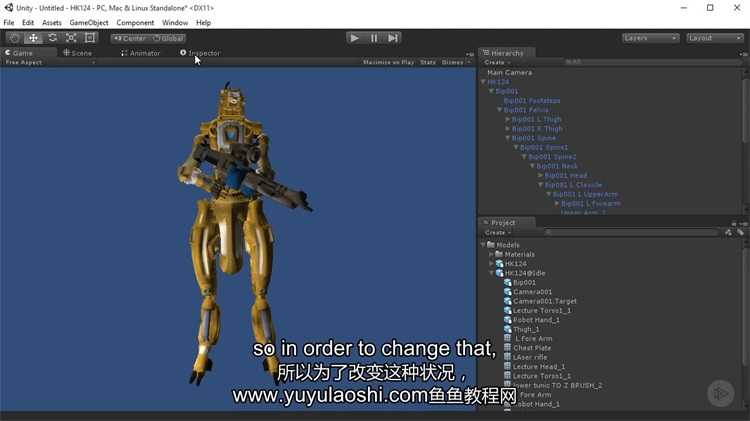Select the HK124 model prefab icon
This screenshot has height=421, width=750.
[499, 264]
